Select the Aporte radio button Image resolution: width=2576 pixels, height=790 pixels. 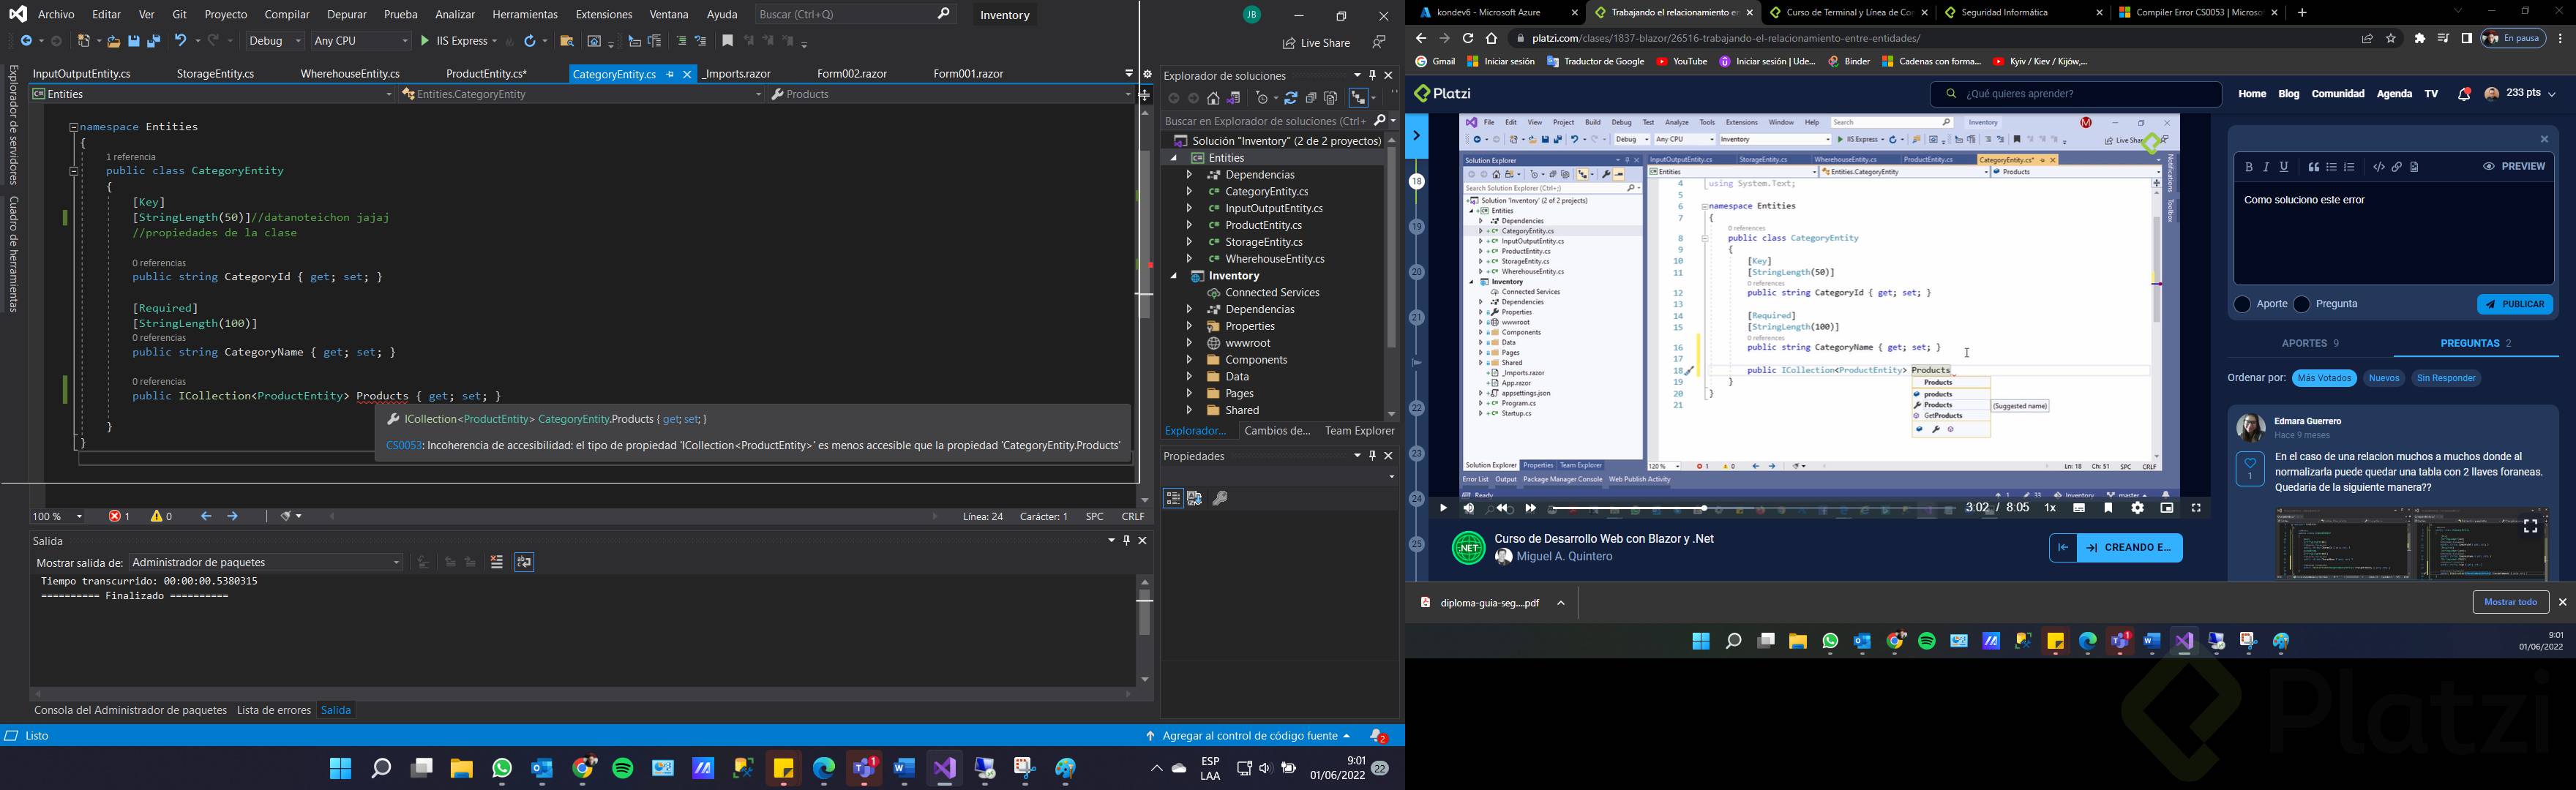coord(2242,304)
